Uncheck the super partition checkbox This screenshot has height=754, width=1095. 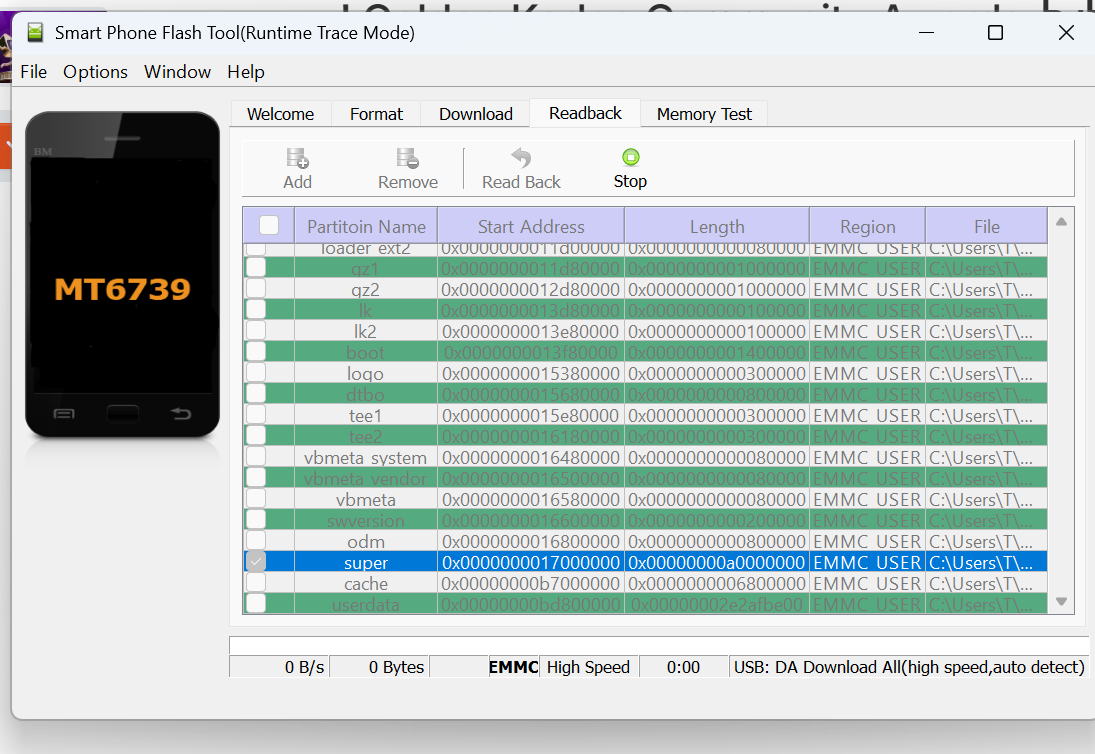[256, 562]
